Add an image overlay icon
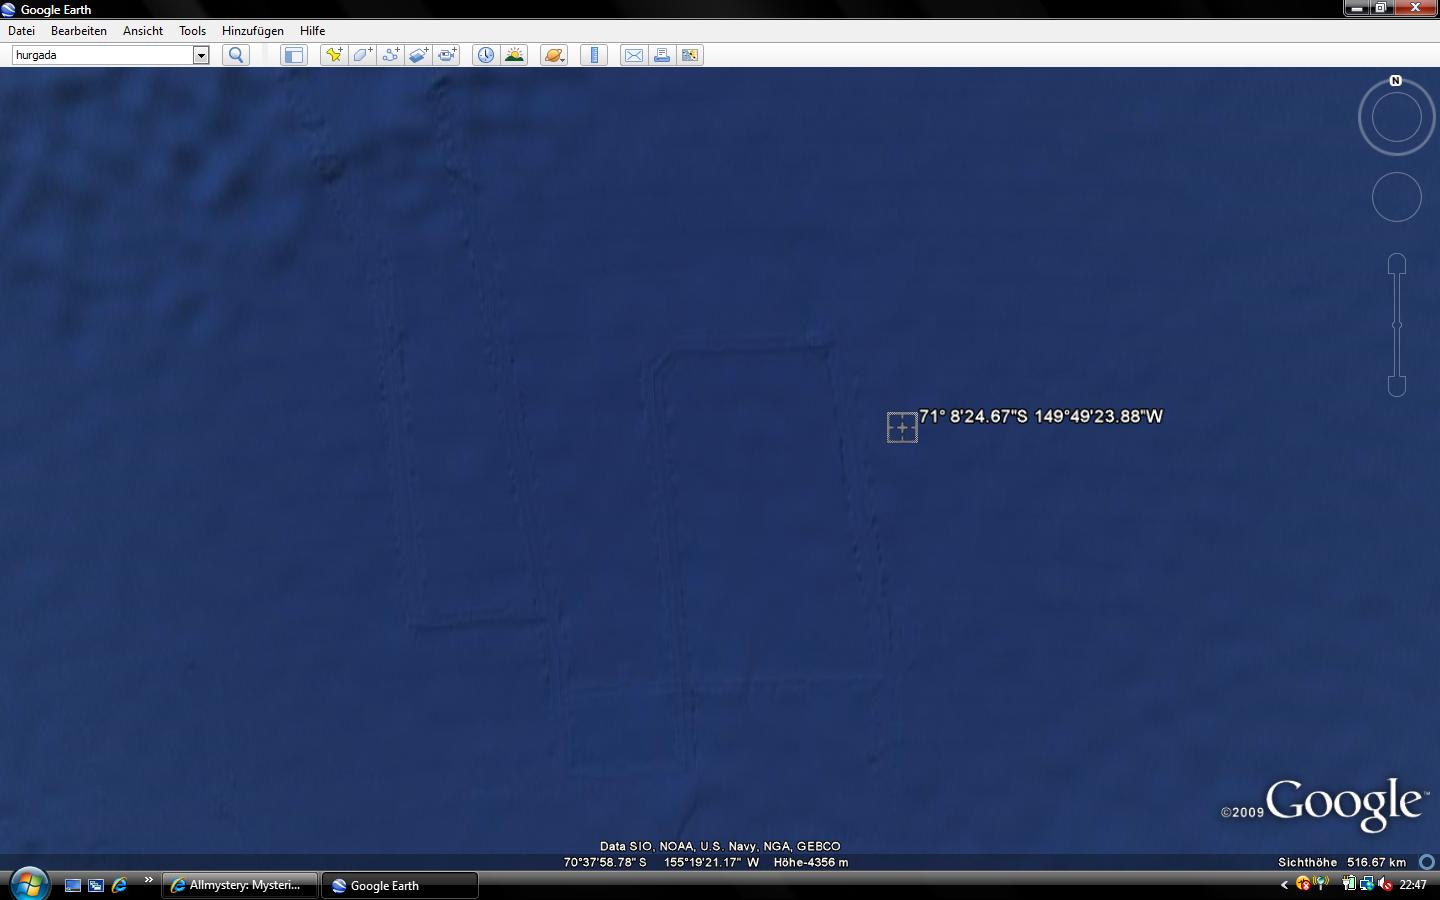This screenshot has width=1440, height=900. pyautogui.click(x=419, y=55)
